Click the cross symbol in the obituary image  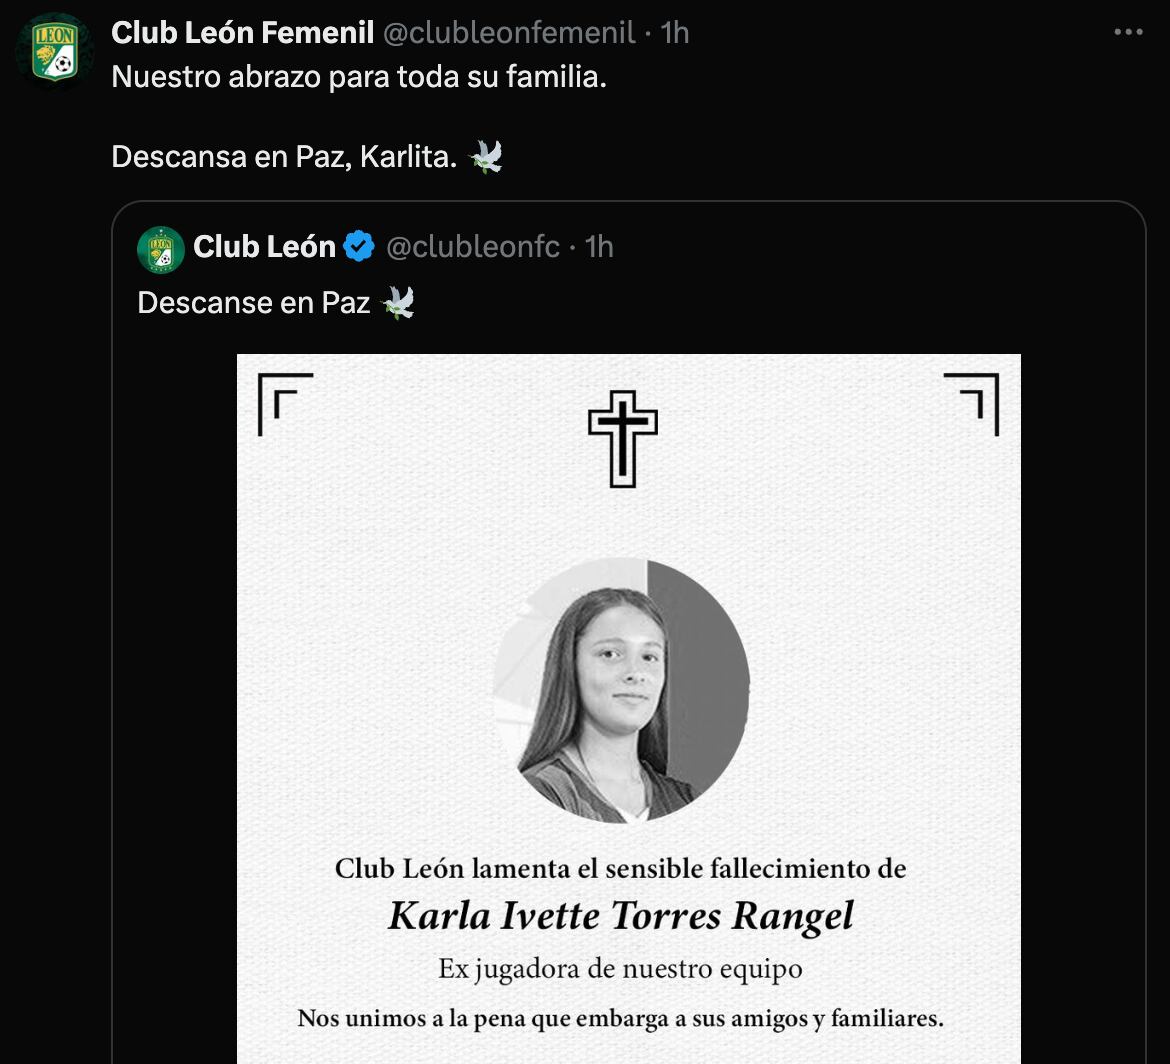622,438
